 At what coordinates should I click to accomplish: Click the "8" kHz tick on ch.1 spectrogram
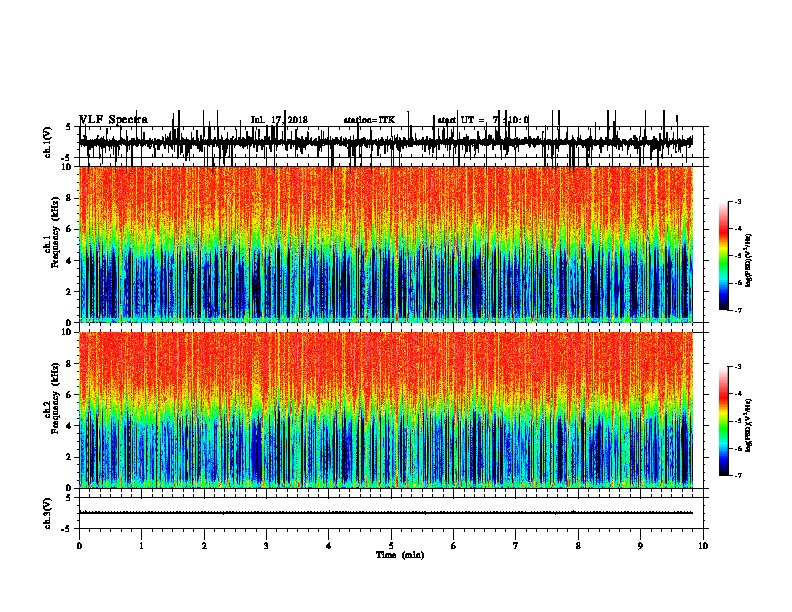[x=69, y=198]
